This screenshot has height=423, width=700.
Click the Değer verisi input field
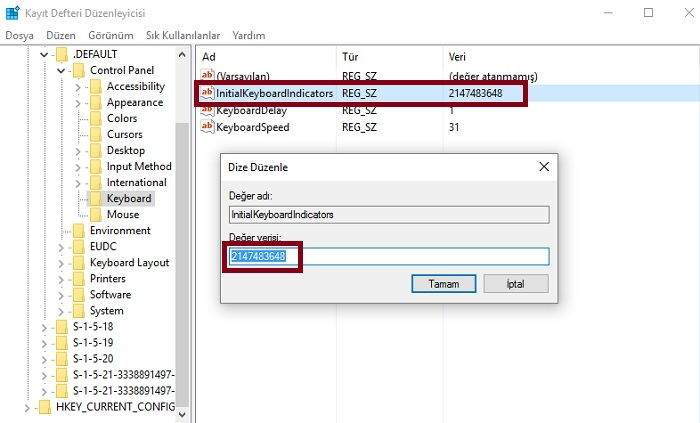point(420,257)
